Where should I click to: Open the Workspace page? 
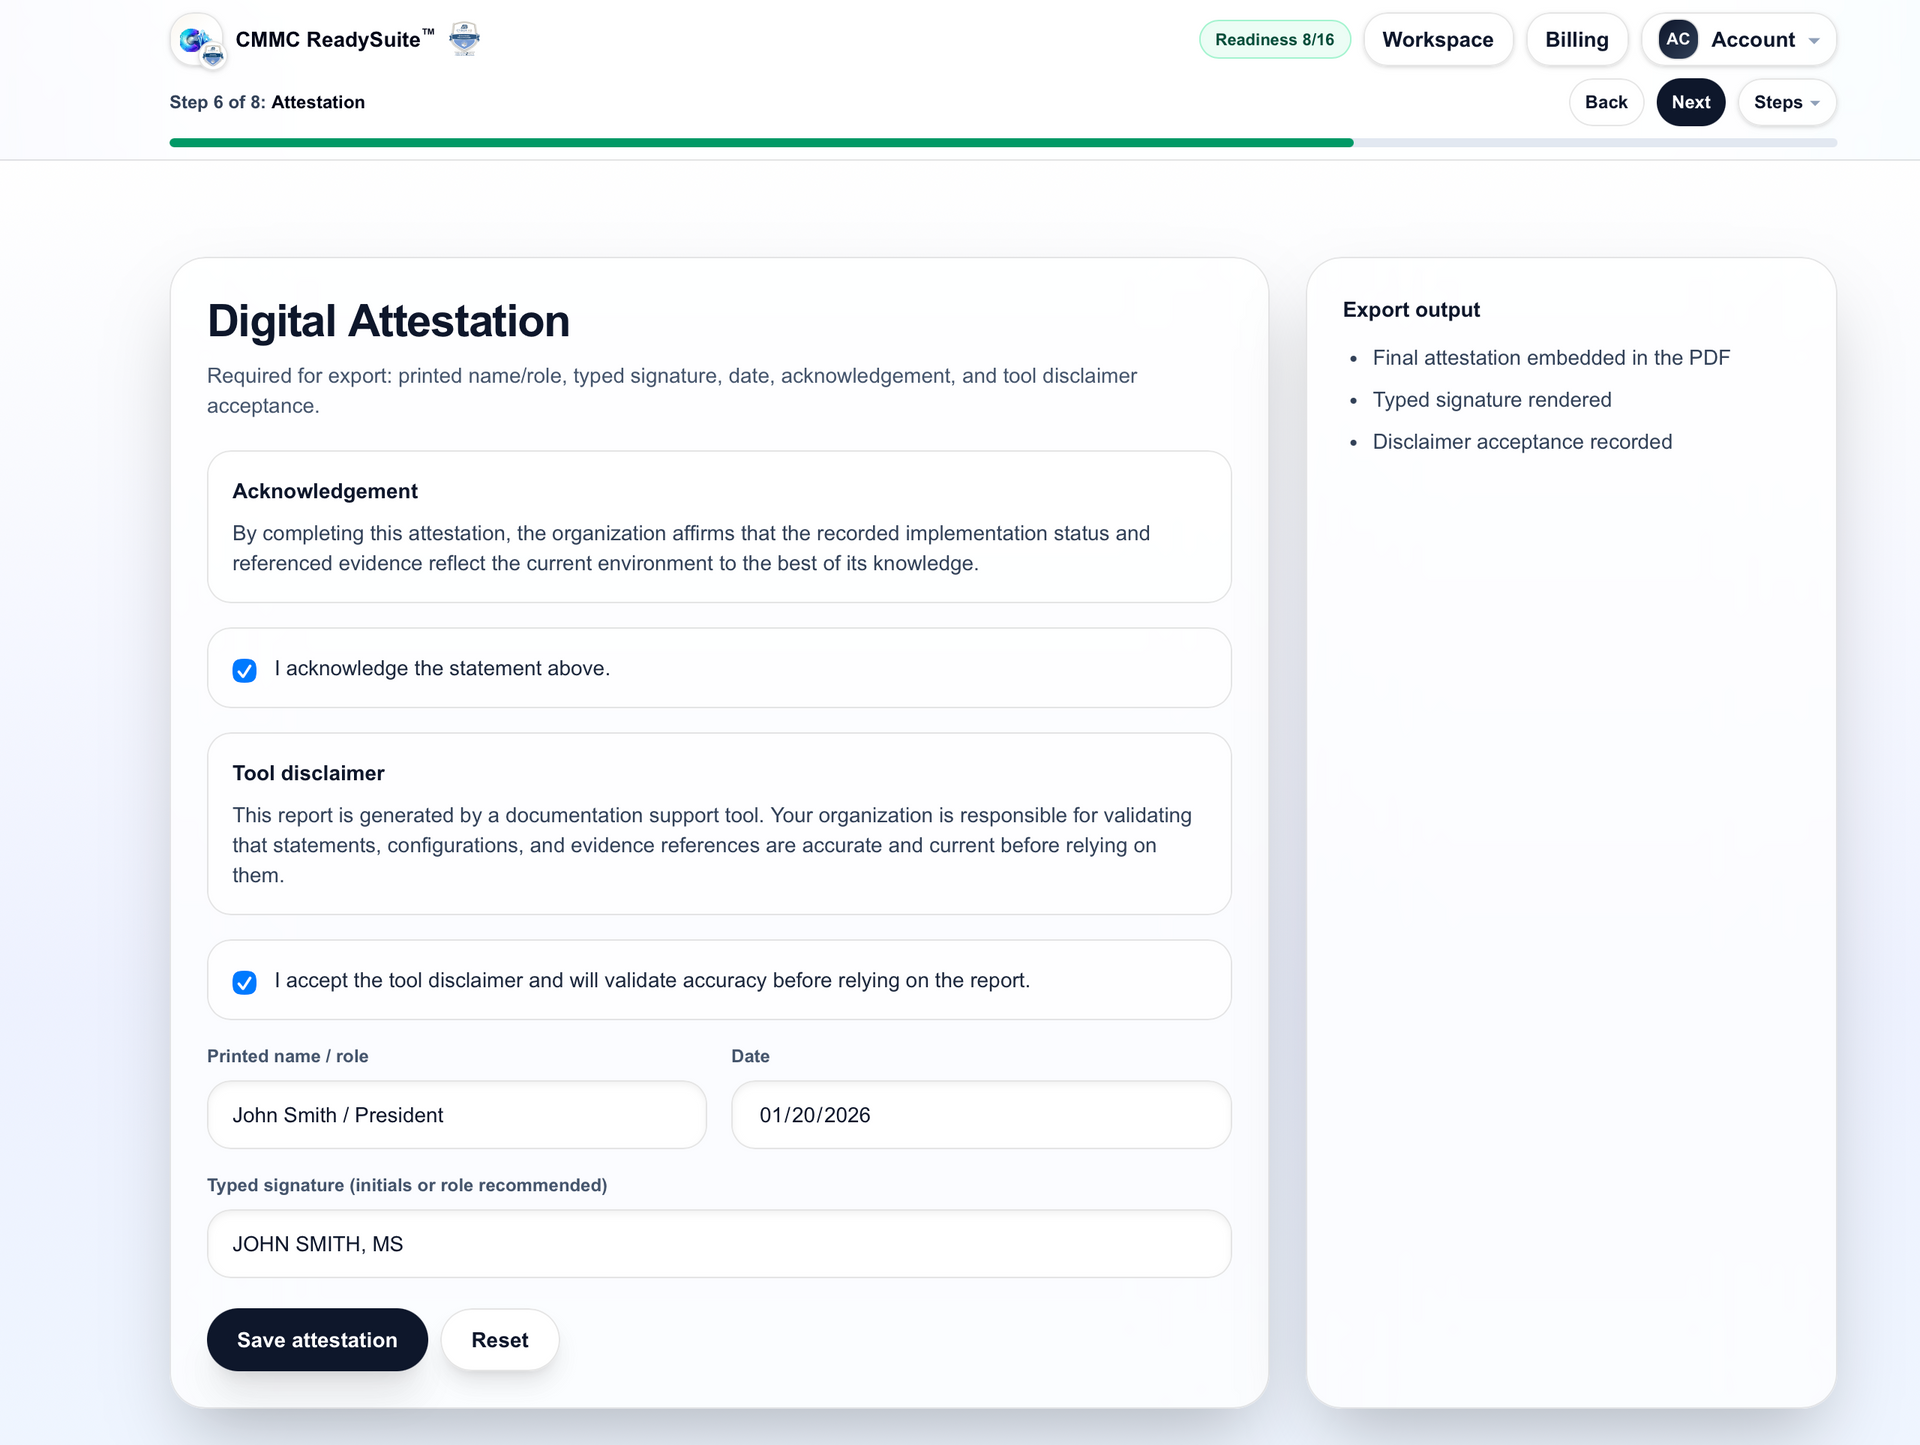(x=1437, y=40)
